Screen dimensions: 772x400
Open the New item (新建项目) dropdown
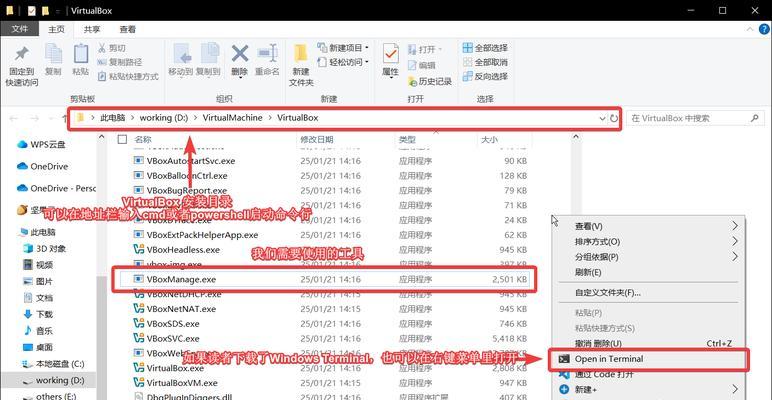coord(343,48)
